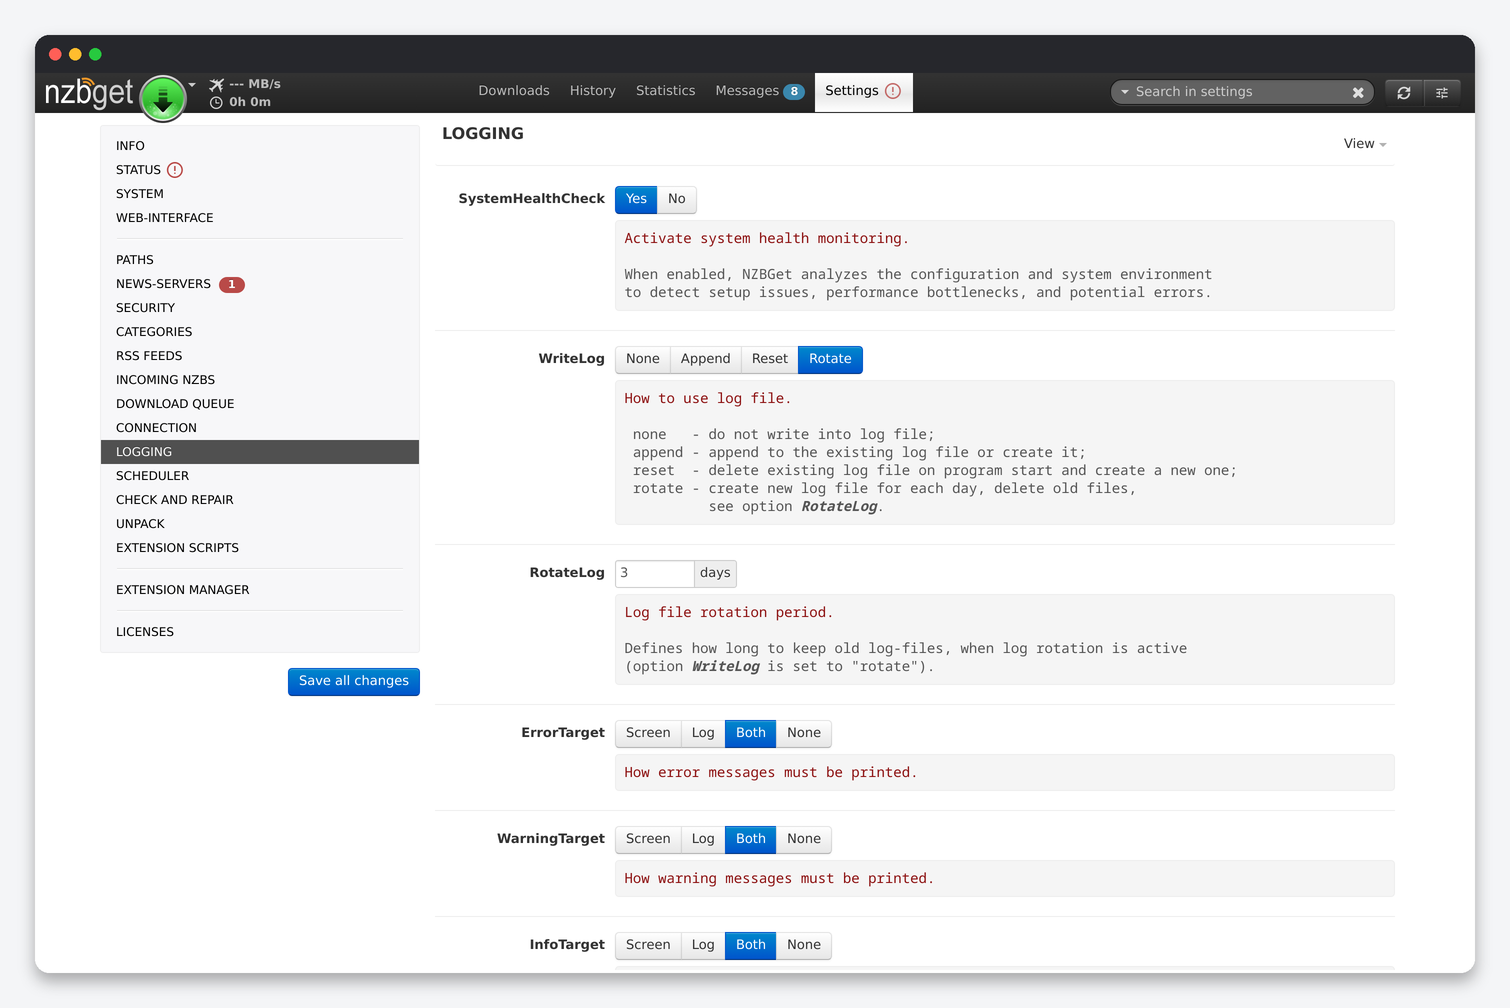Go to the CATEGORIES section
Image resolution: width=1510 pixels, height=1008 pixels.
[260, 332]
